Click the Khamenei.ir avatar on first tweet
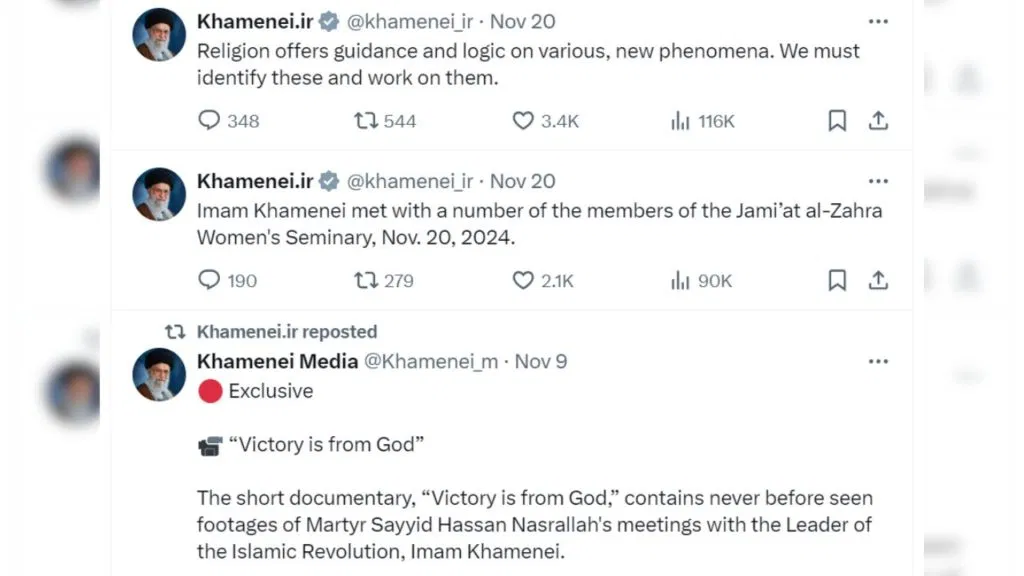The height and width of the screenshot is (576, 1024). tap(160, 35)
